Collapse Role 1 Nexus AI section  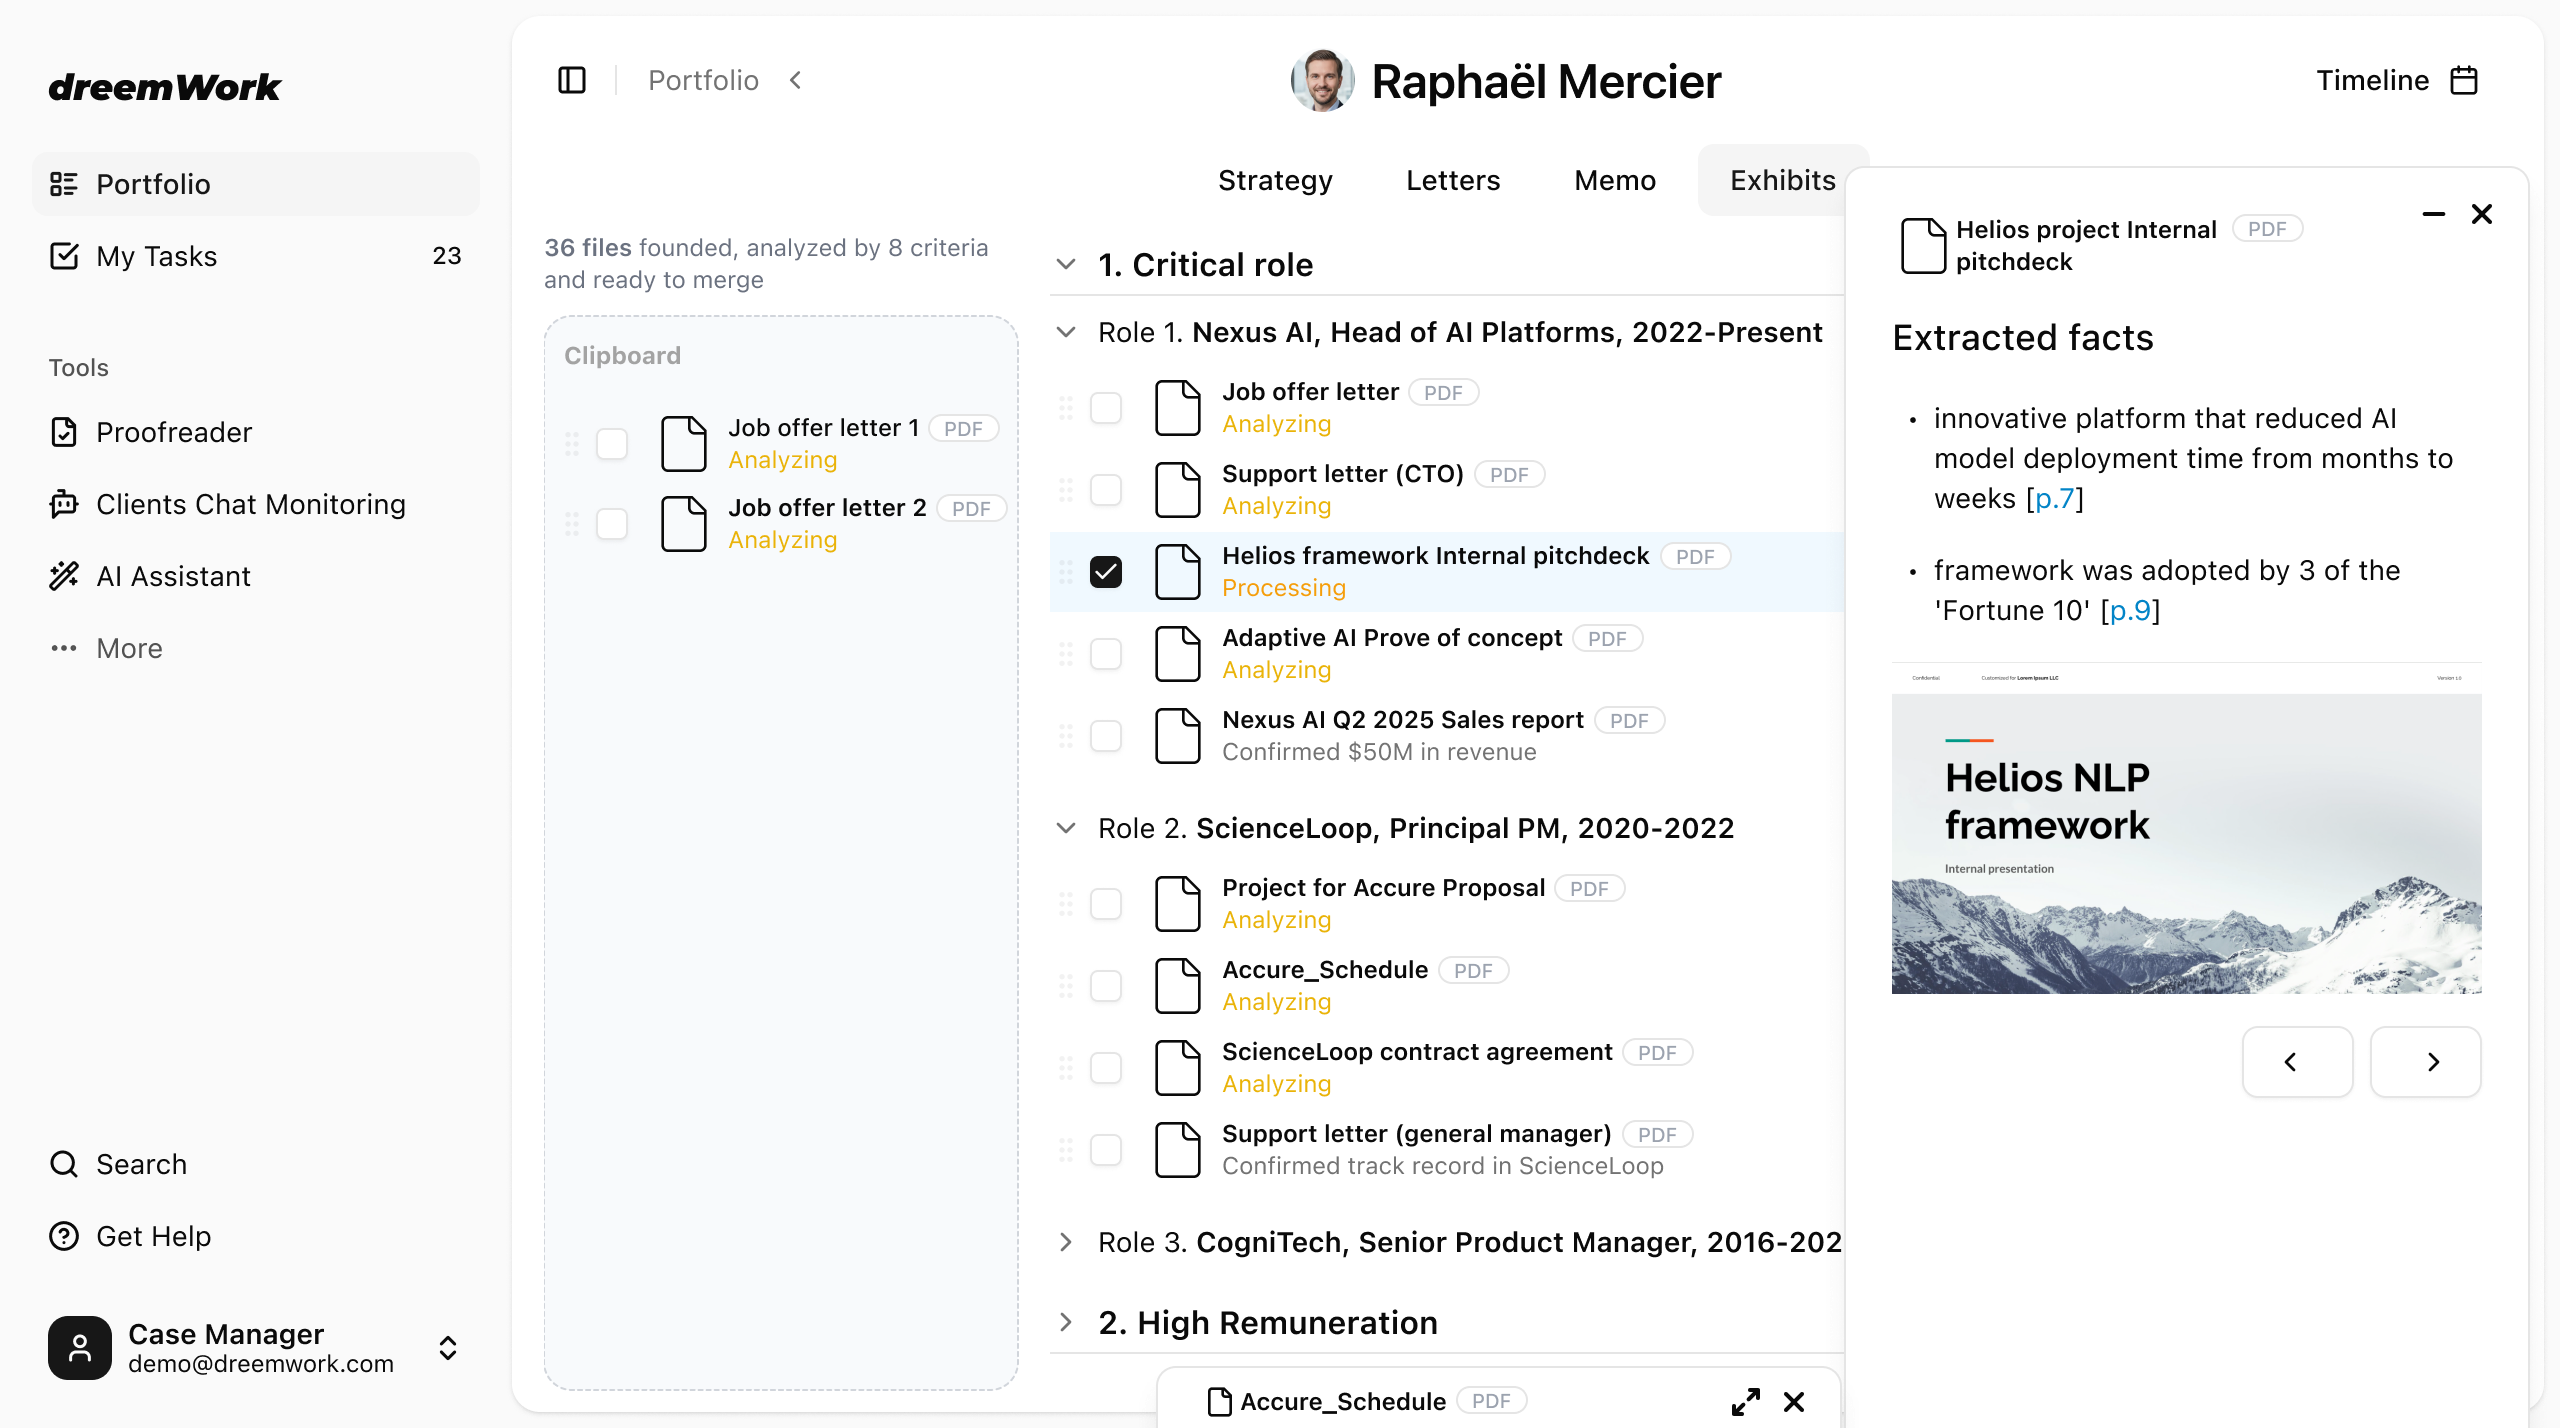click(x=1066, y=332)
